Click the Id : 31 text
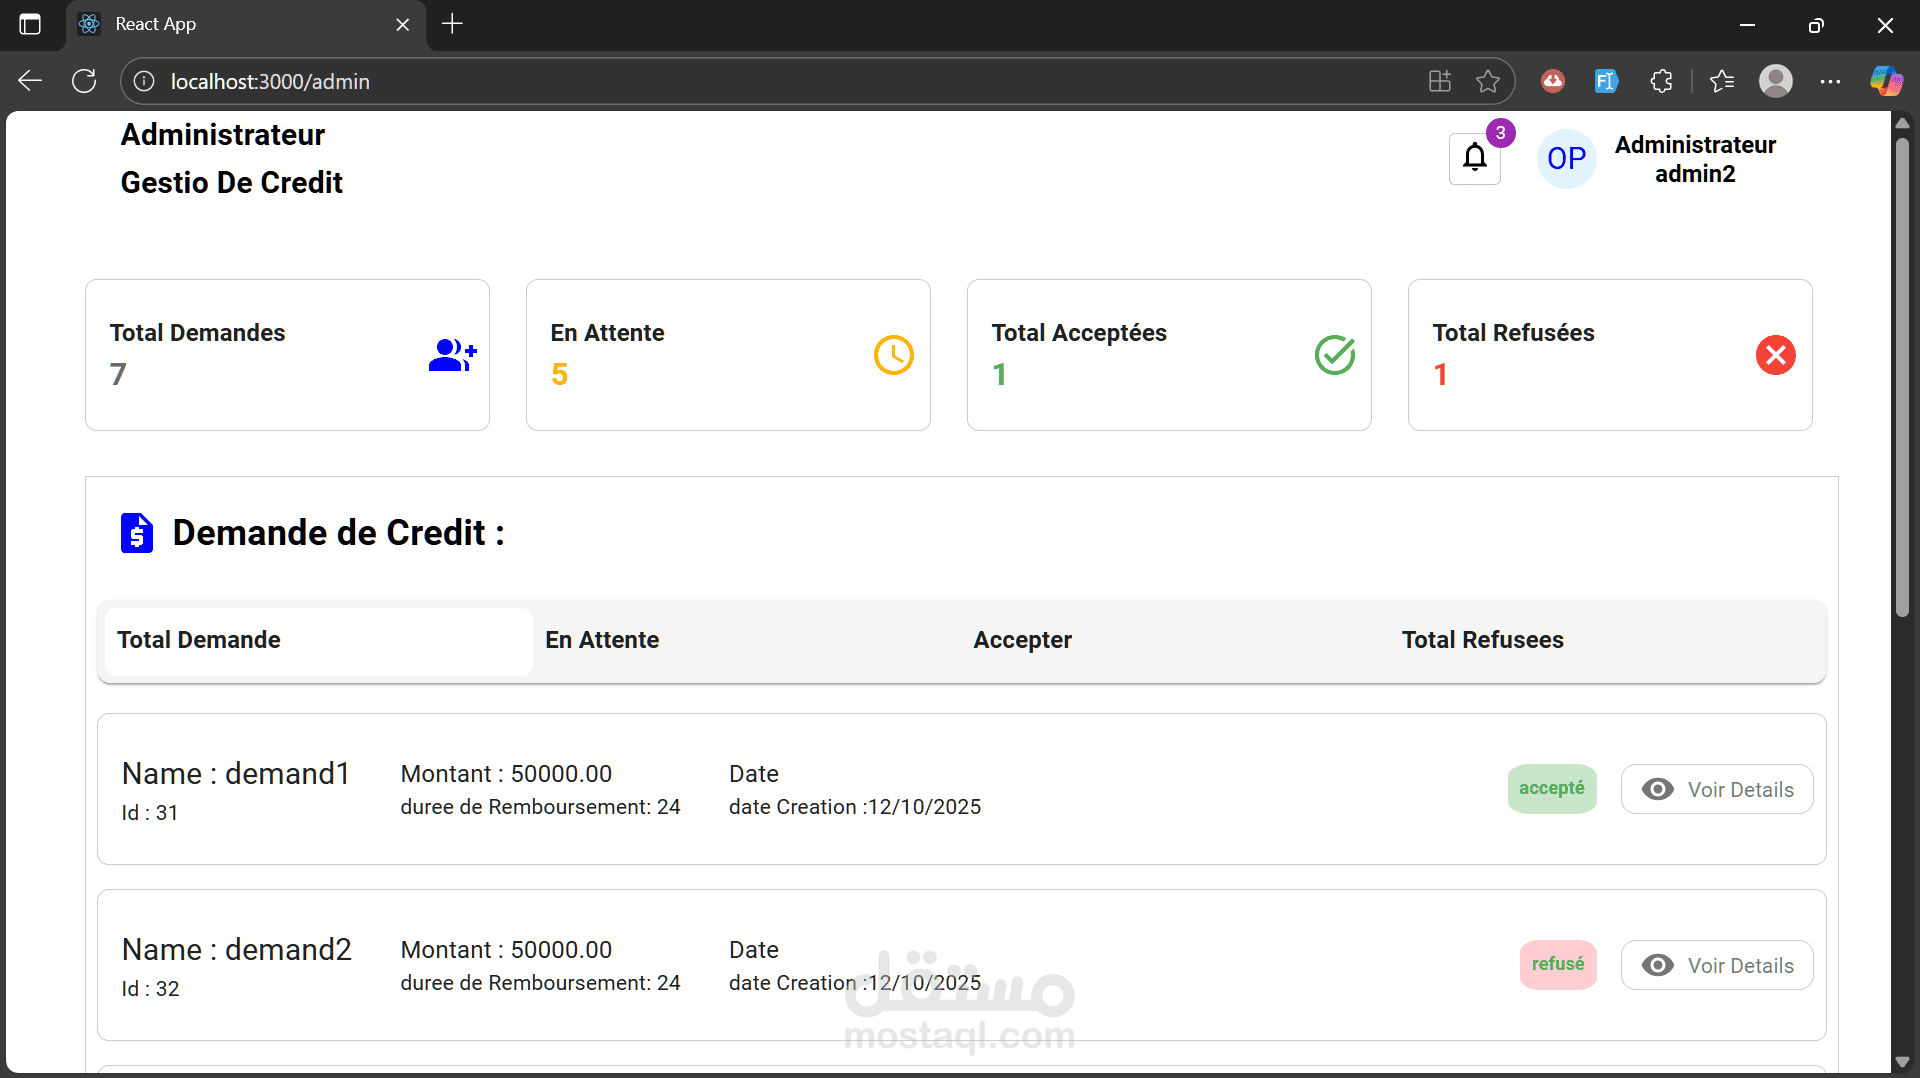Screen dimensions: 1920x1078 (x=150, y=813)
